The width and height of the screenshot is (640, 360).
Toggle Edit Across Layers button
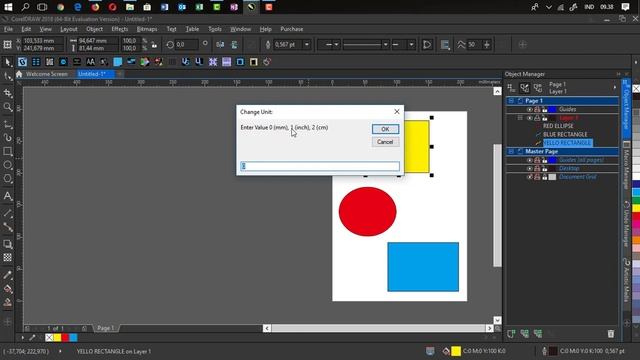[x=524, y=87]
